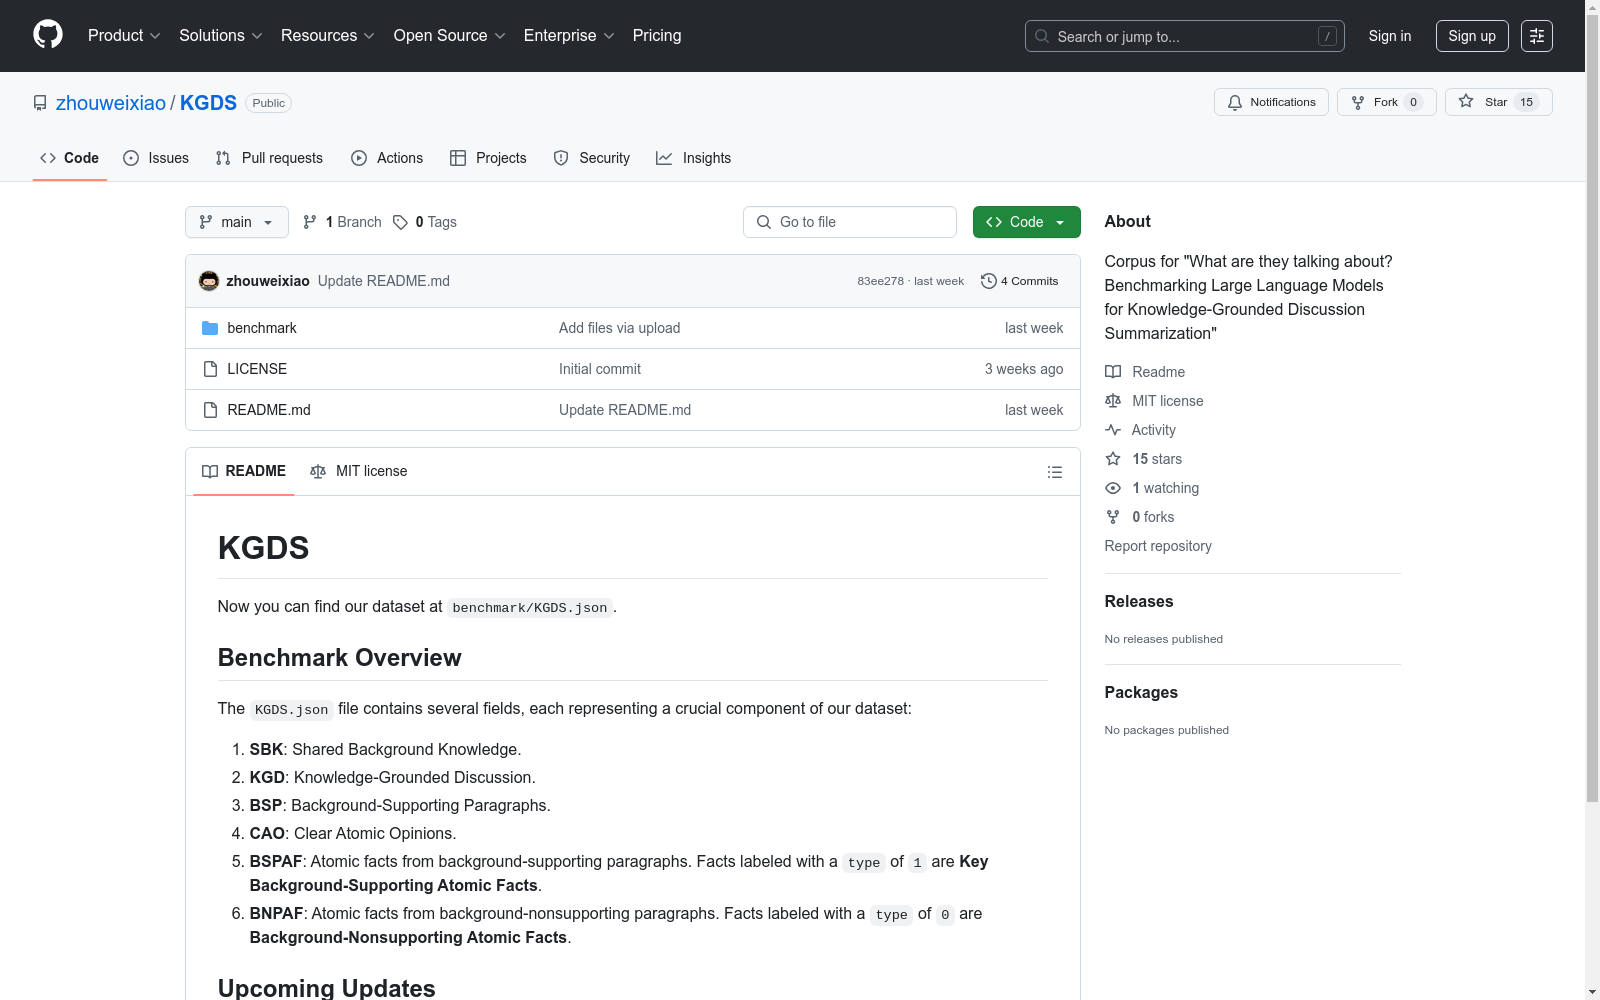Image resolution: width=1600 pixels, height=1000 pixels.
Task: Expand the Enterprise menu
Action: (569, 35)
